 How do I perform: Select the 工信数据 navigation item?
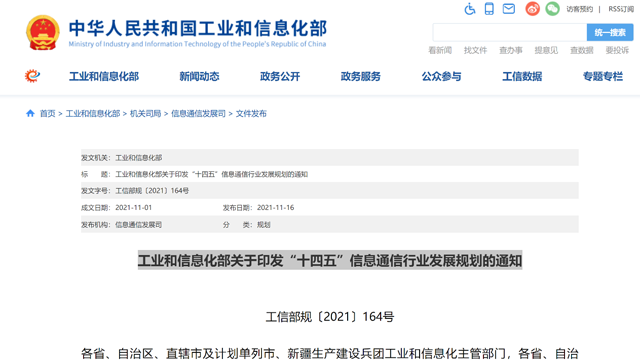click(x=522, y=76)
